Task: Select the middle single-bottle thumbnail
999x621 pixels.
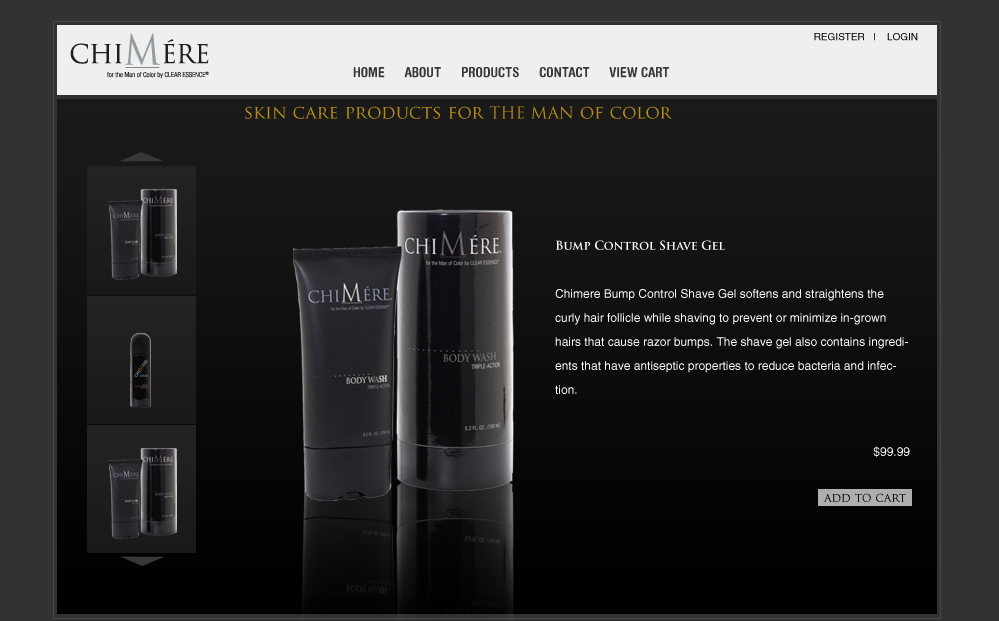Action: [141, 360]
